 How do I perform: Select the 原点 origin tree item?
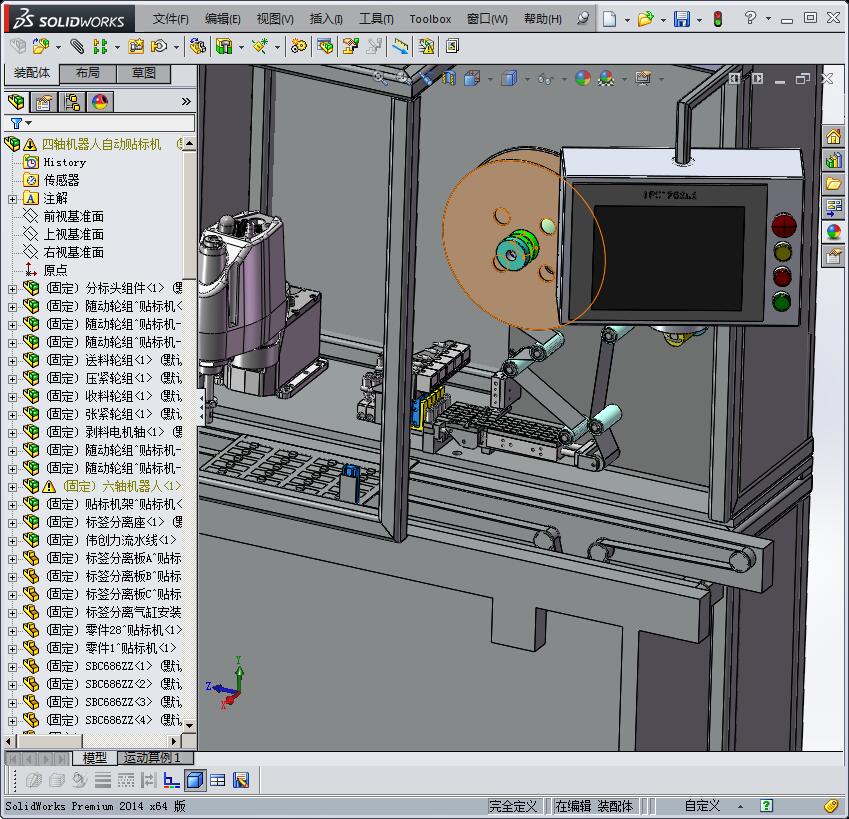[x=55, y=271]
